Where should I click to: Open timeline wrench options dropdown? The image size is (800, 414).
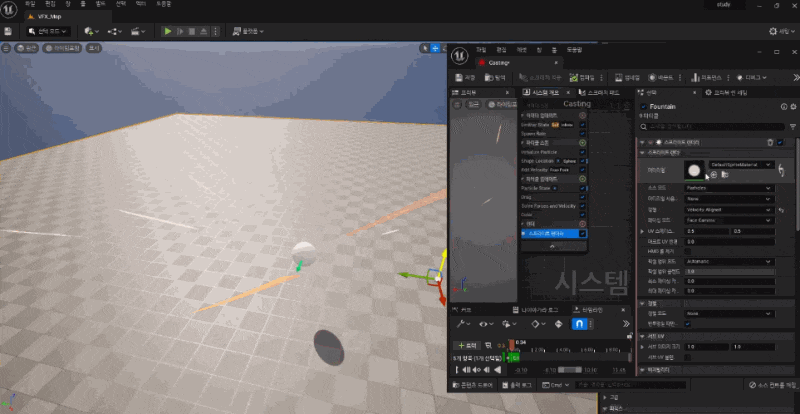click(x=463, y=324)
